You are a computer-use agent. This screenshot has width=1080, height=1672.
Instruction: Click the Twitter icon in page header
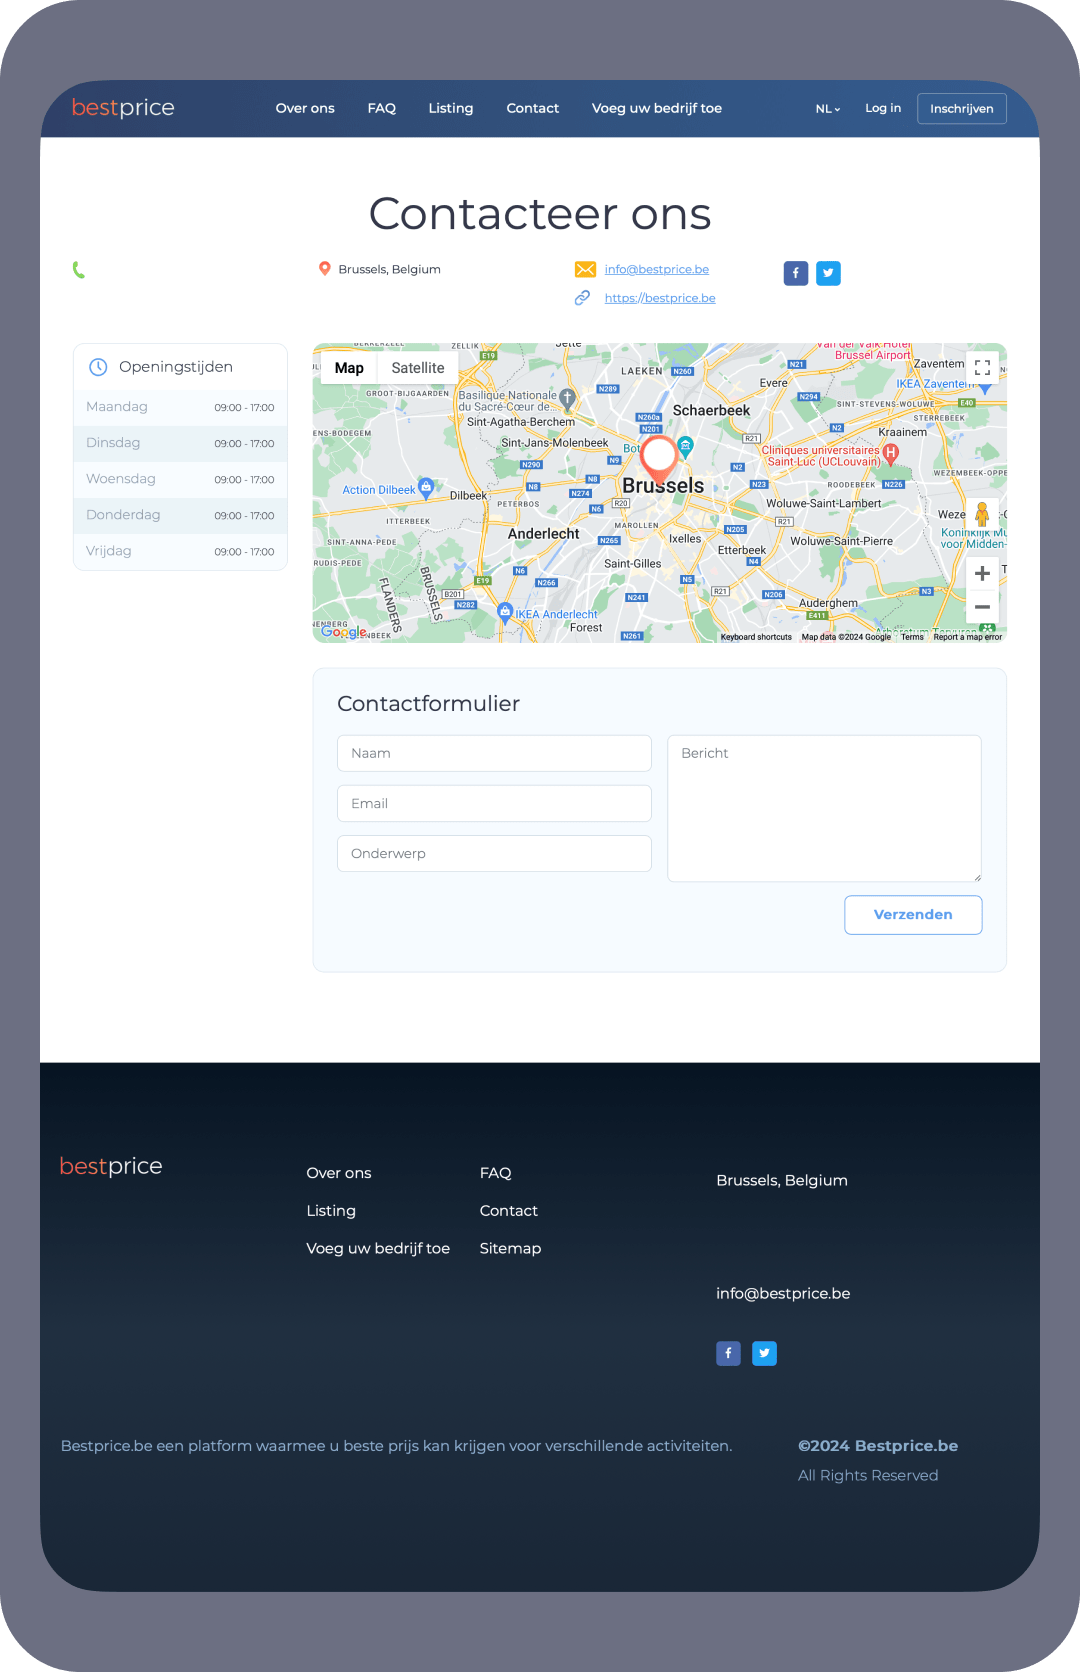point(828,273)
